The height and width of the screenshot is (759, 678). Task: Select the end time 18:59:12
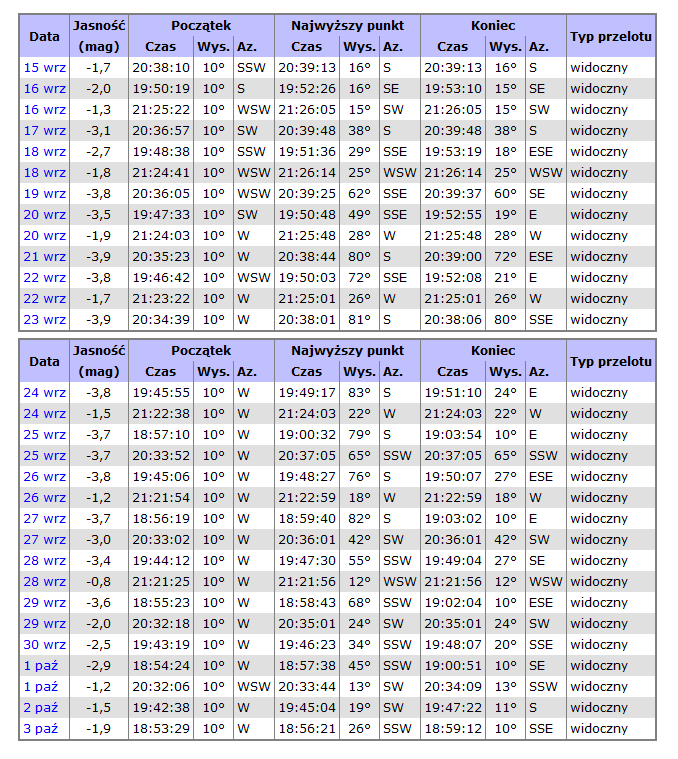click(x=453, y=729)
